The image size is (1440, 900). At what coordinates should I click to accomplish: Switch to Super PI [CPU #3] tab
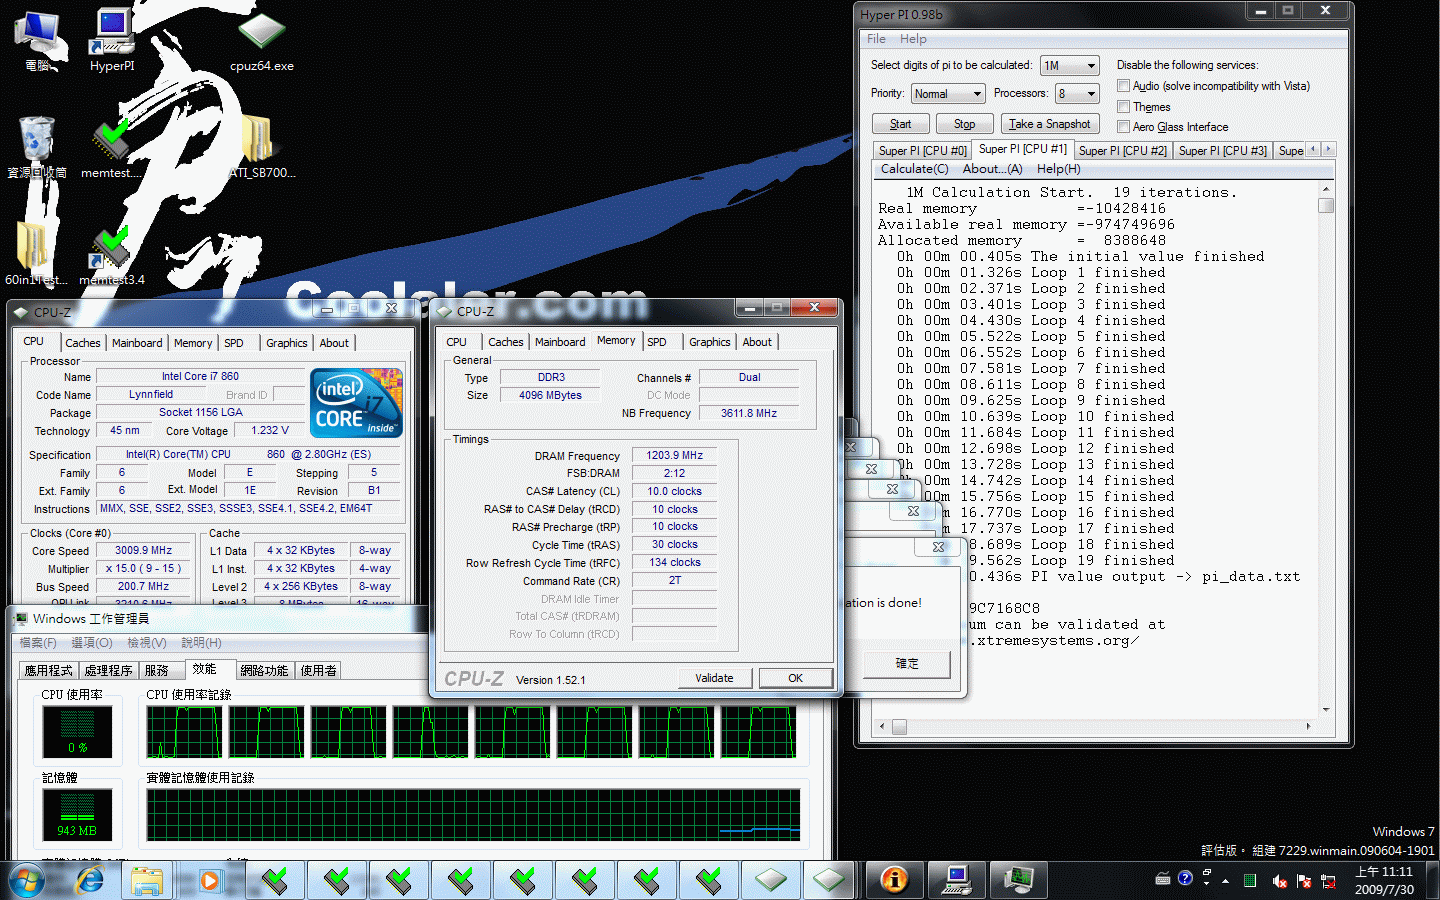(x=1222, y=150)
